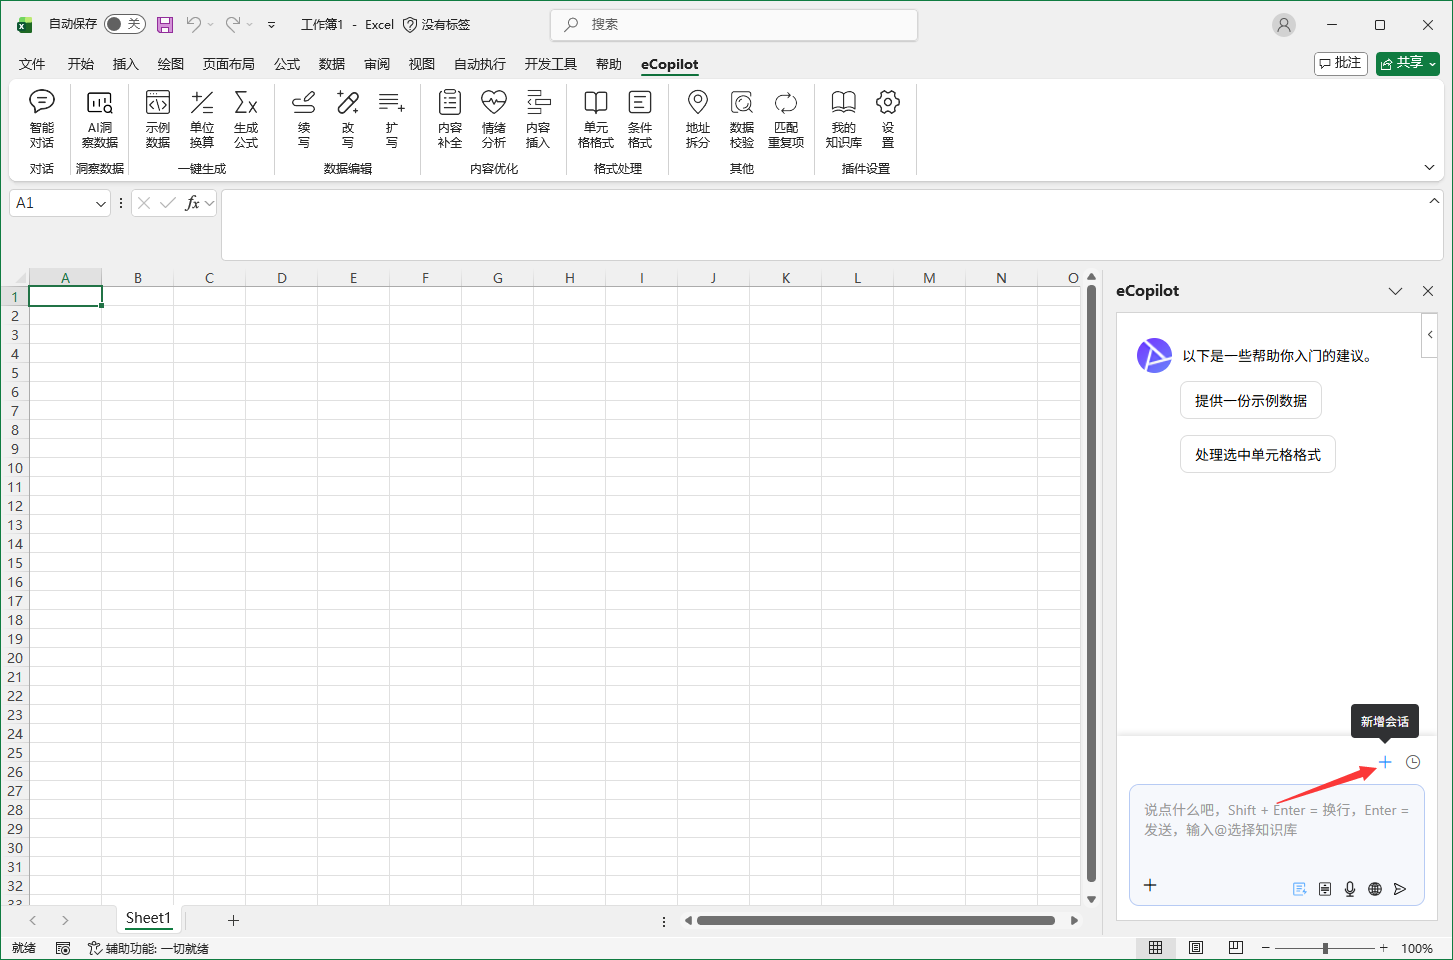
Task: Collapse the ribbon using the chevron
Action: pos(1429,167)
